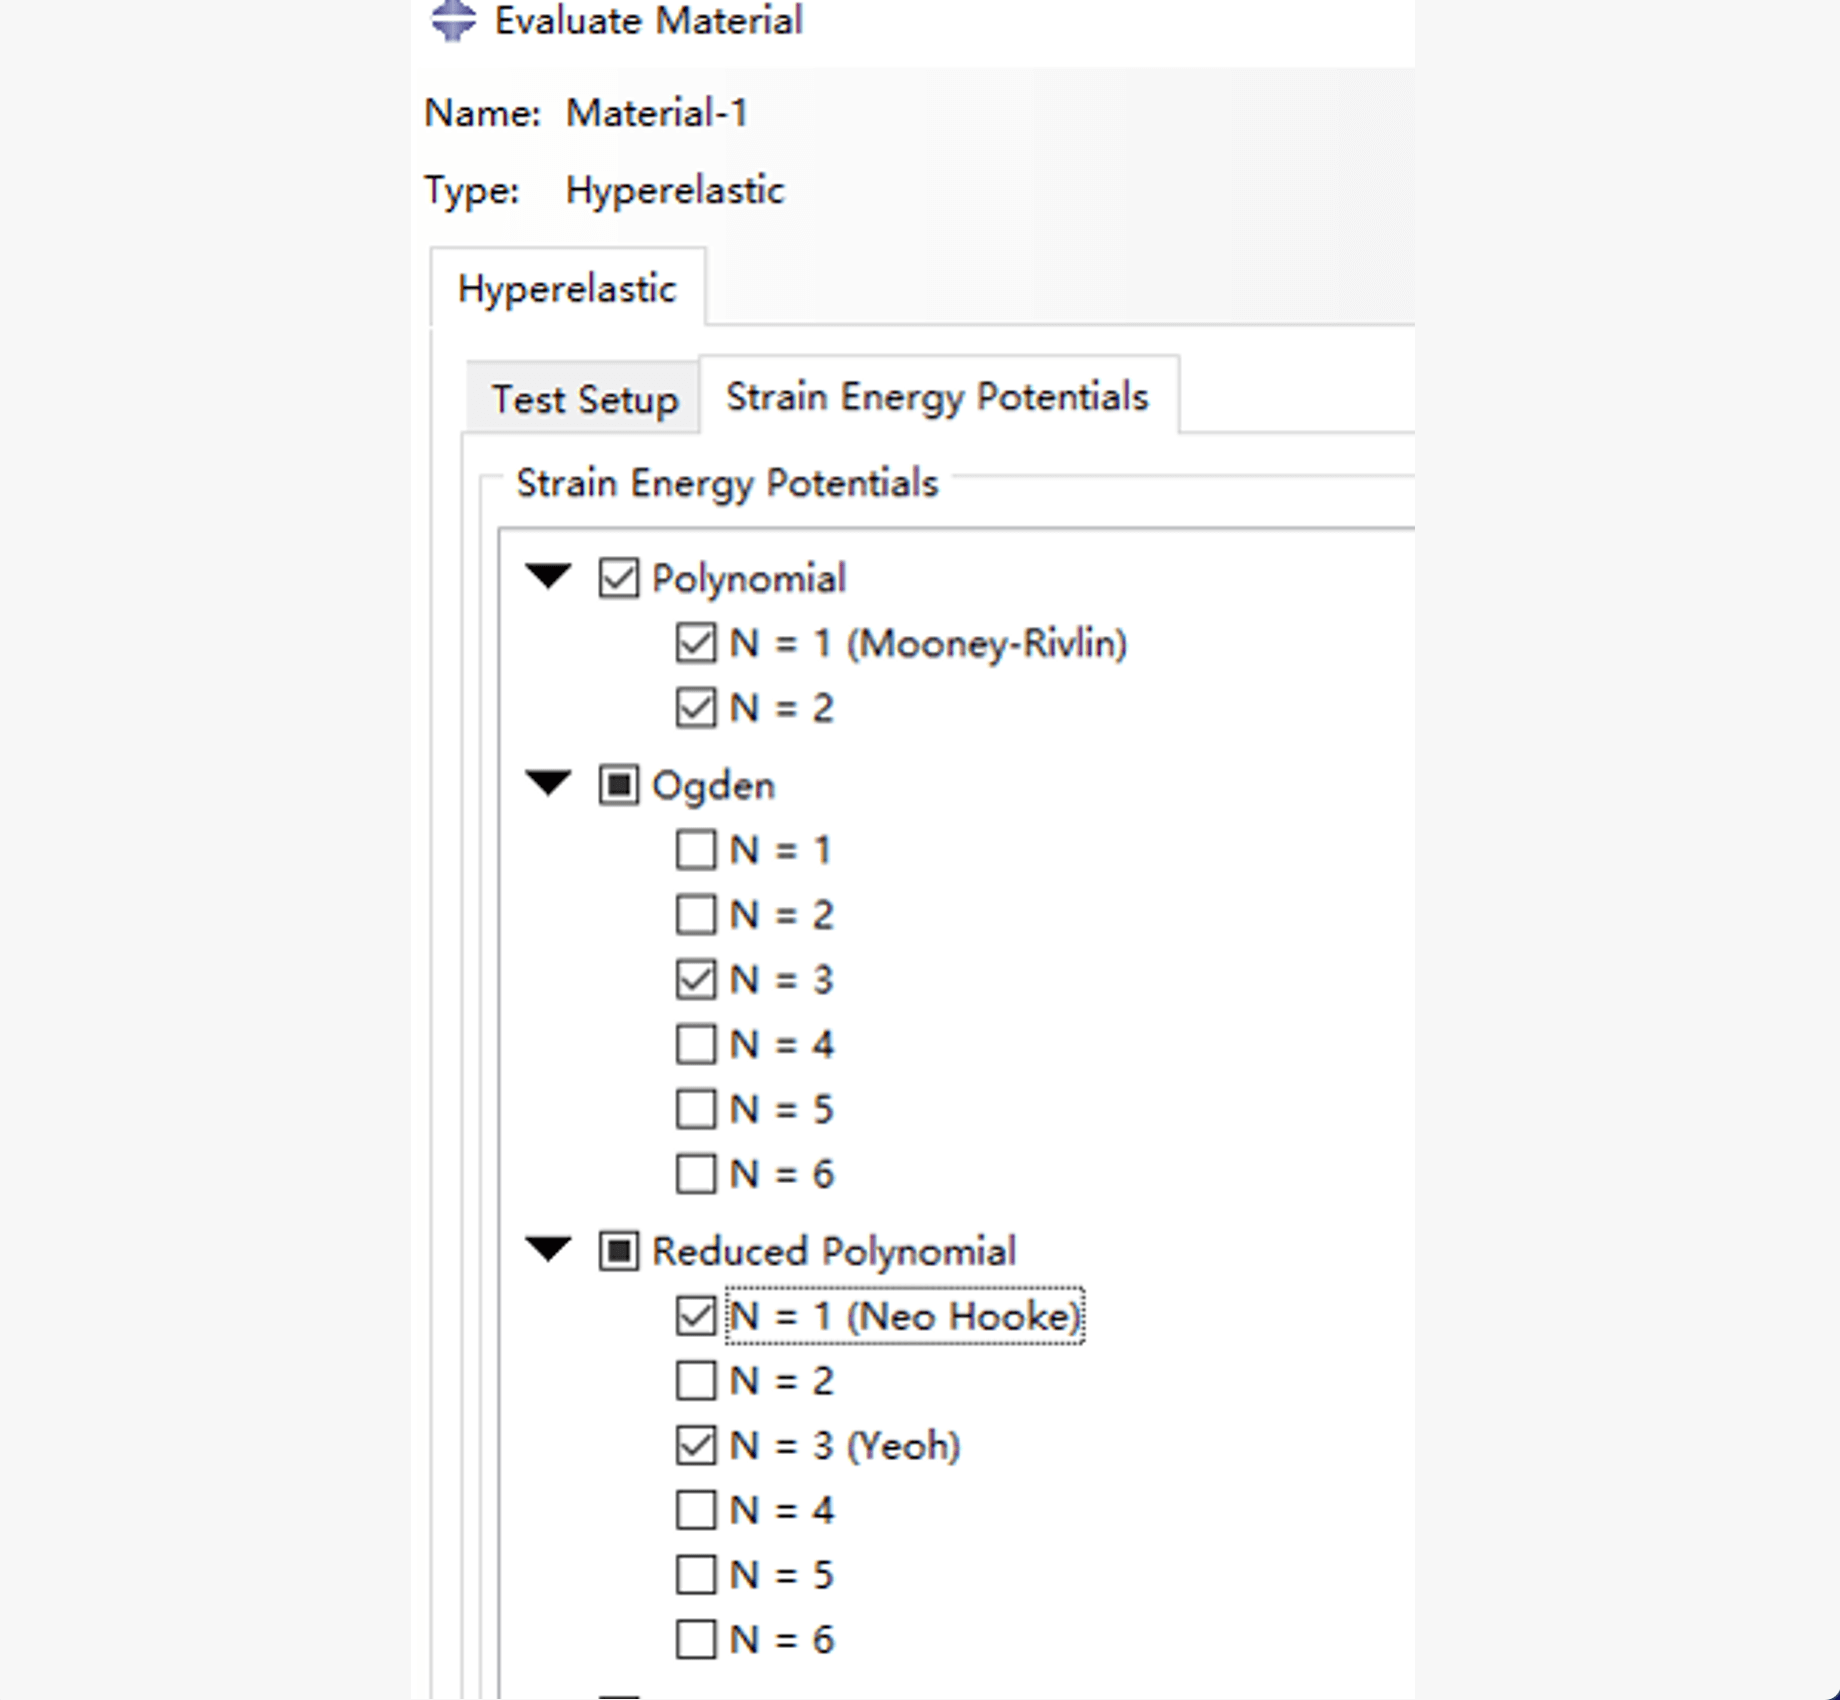Enable Reduced Polynomial N = 2

coord(696,1381)
